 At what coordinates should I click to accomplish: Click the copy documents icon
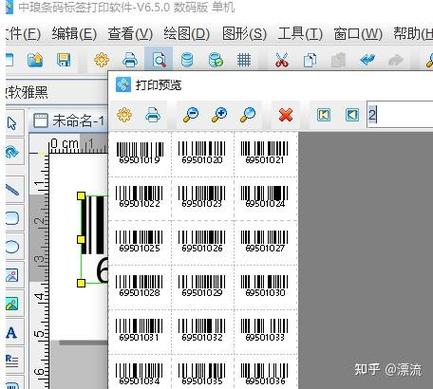(310, 60)
